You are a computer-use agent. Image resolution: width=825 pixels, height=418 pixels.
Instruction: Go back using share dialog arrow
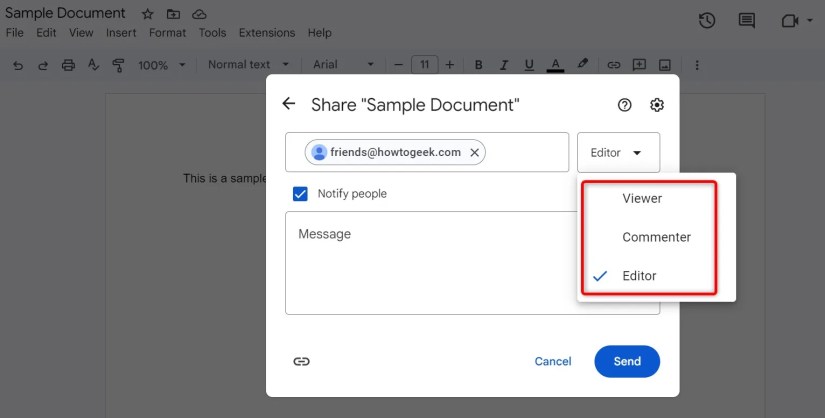(289, 104)
